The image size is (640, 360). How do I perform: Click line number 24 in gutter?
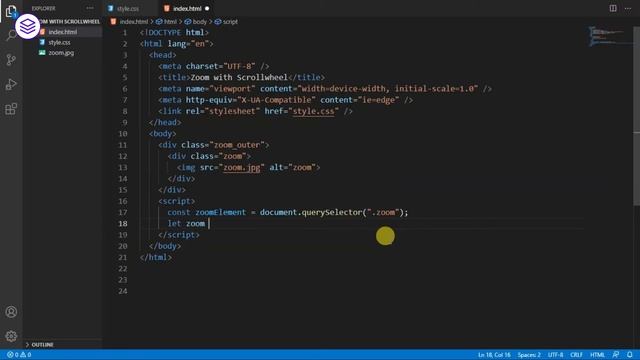(x=123, y=291)
